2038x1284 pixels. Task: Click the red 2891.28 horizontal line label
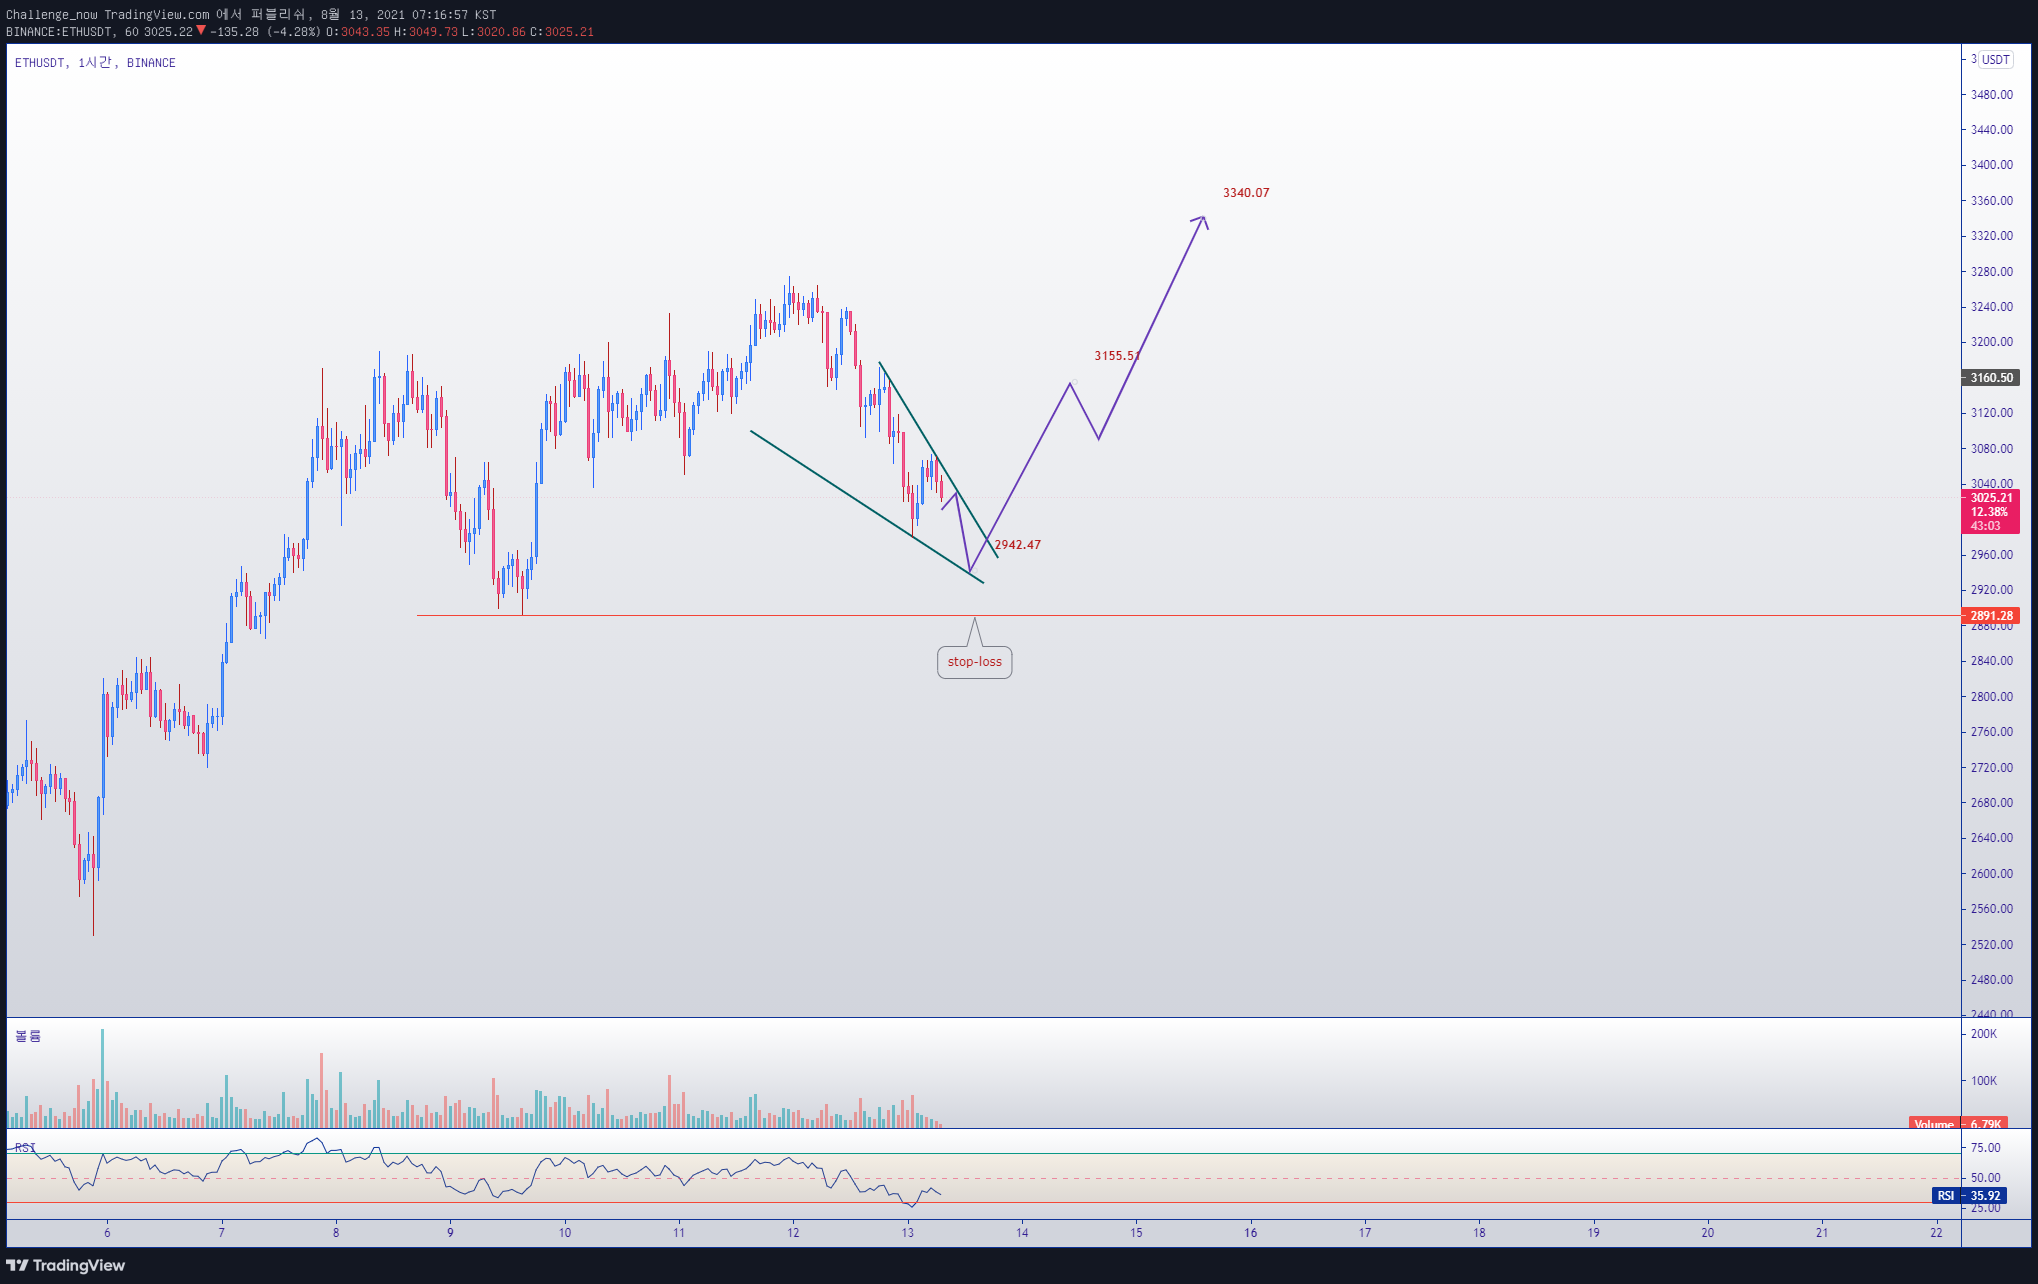pos(1990,616)
